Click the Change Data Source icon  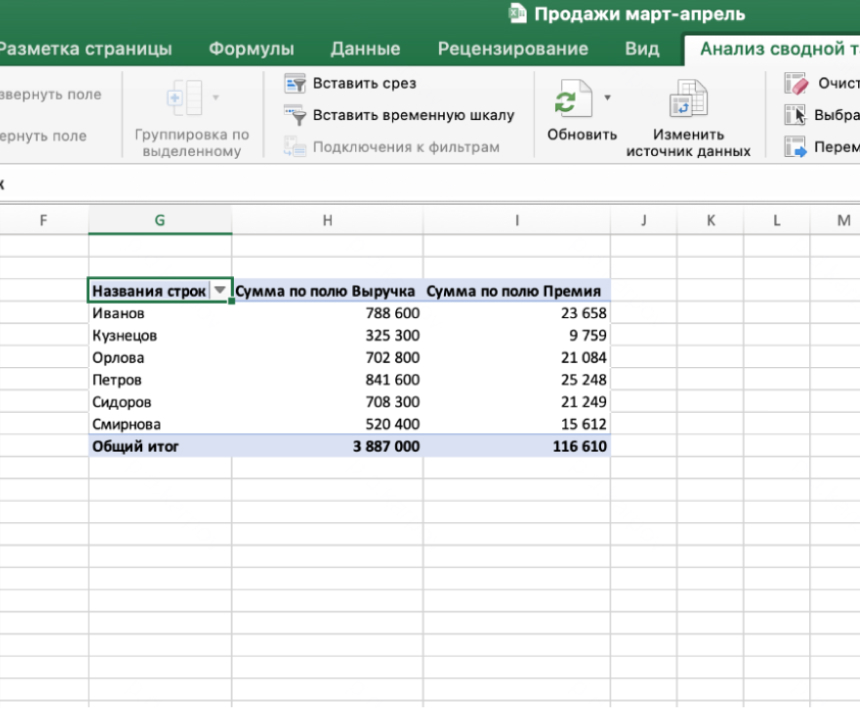click(x=688, y=99)
